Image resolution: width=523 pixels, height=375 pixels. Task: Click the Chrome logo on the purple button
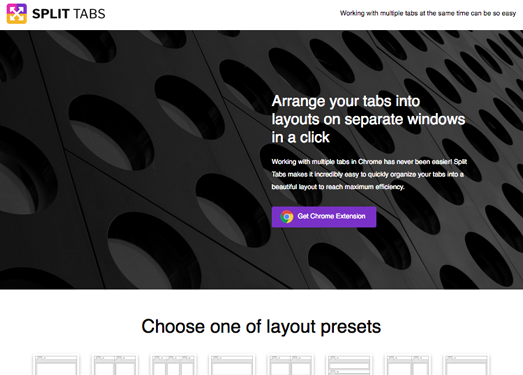click(287, 217)
